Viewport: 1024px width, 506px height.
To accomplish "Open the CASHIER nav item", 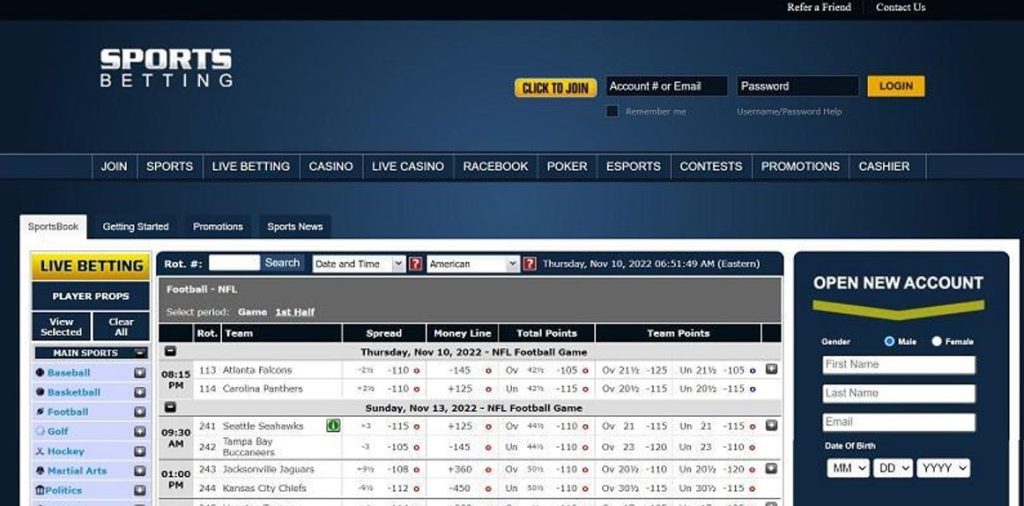I will coord(884,166).
